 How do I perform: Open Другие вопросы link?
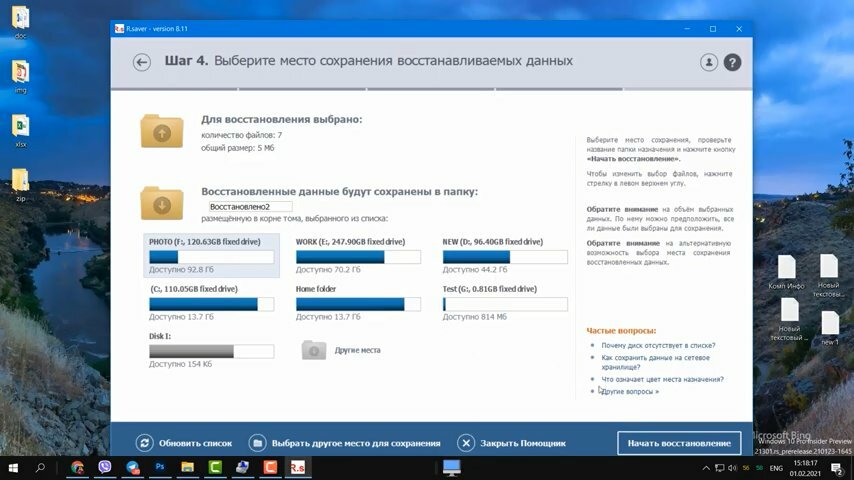point(630,391)
